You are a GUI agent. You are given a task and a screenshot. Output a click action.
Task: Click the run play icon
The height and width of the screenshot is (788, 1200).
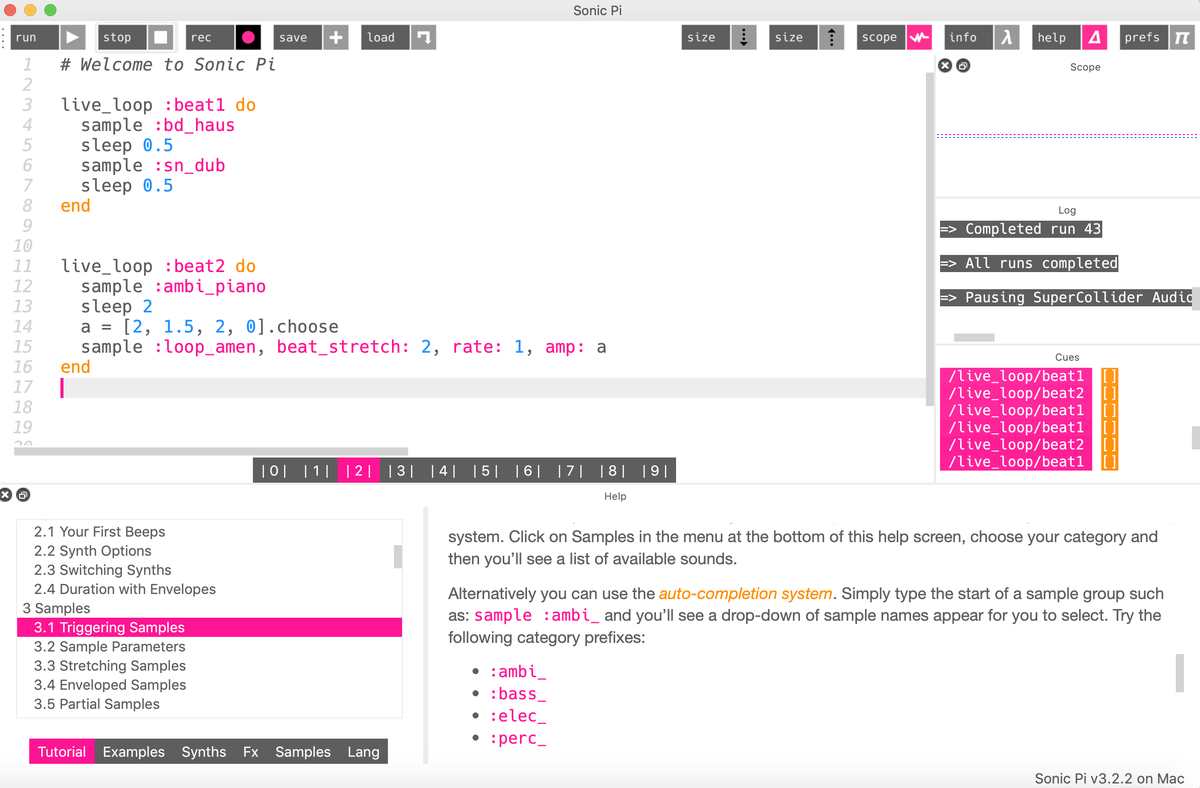(72, 38)
